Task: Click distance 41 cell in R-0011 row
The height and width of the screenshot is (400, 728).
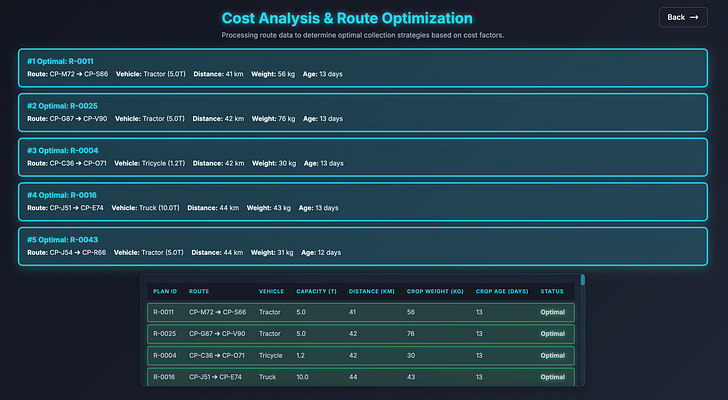Action: 352,312
